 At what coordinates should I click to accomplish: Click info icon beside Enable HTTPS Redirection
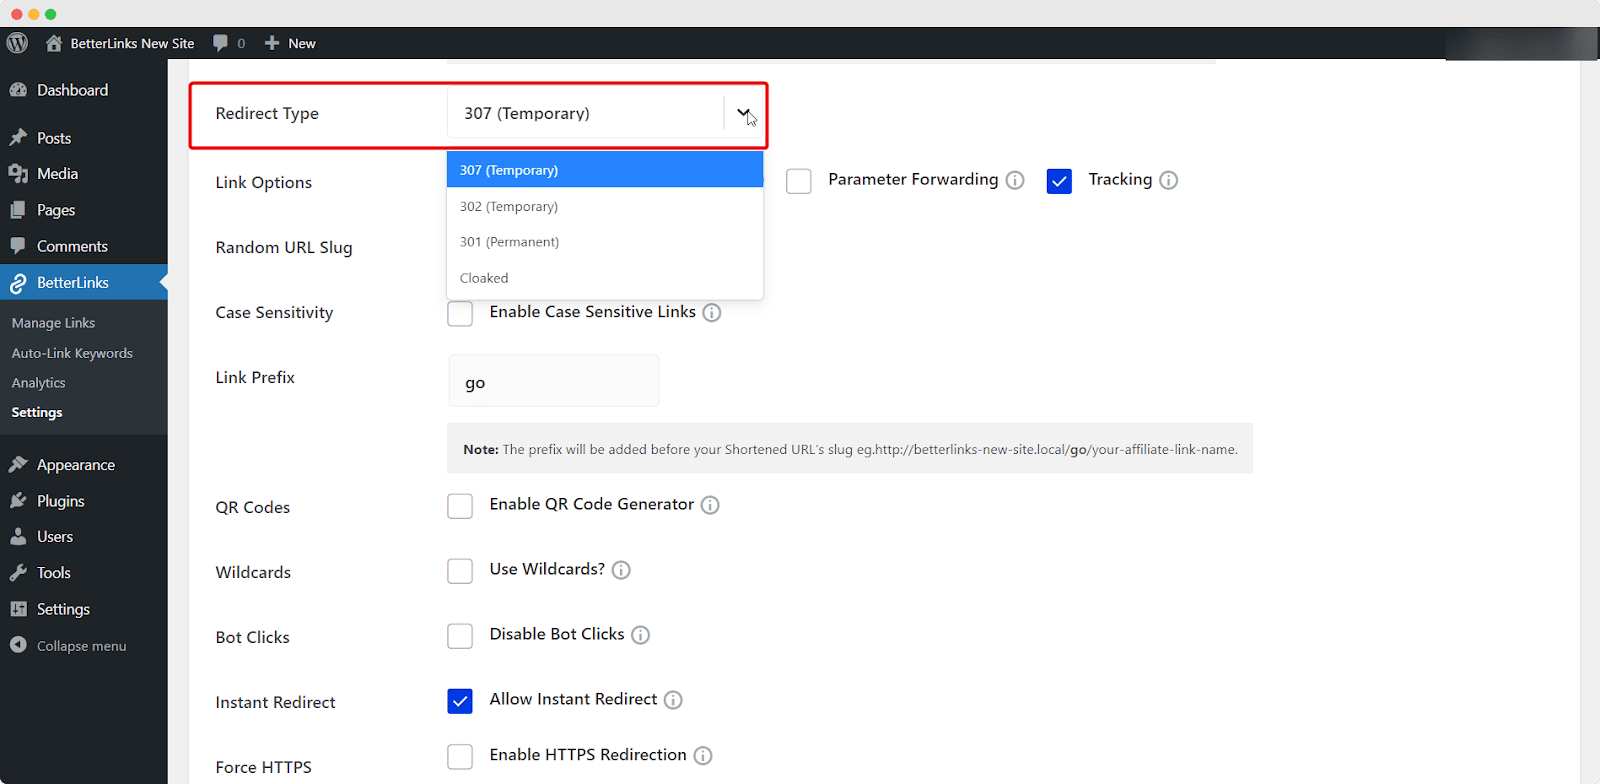(x=703, y=756)
